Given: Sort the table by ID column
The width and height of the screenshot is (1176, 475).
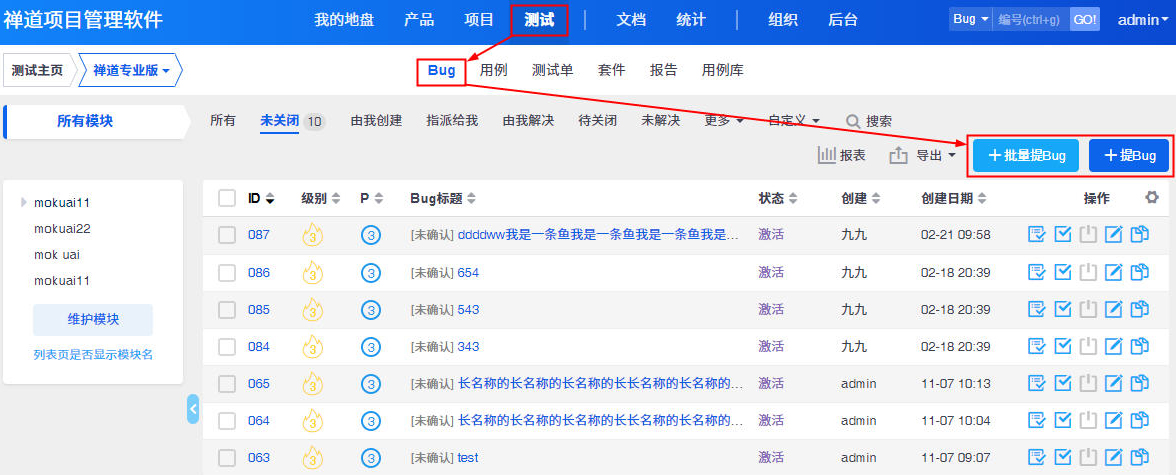Looking at the screenshot, I should point(261,198).
